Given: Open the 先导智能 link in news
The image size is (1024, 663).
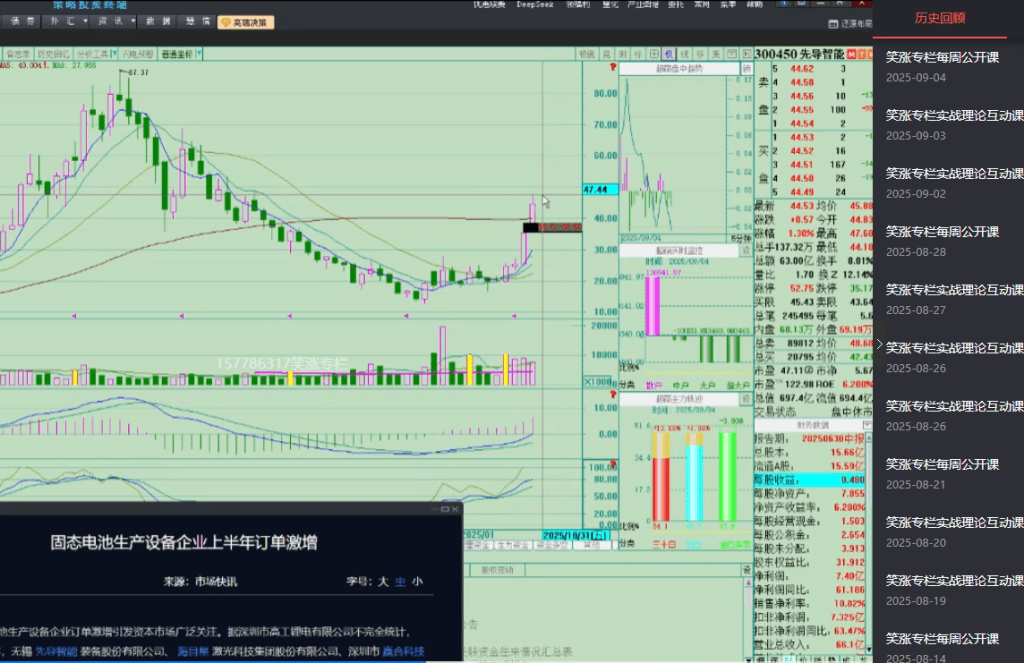Looking at the screenshot, I should 56,651.
